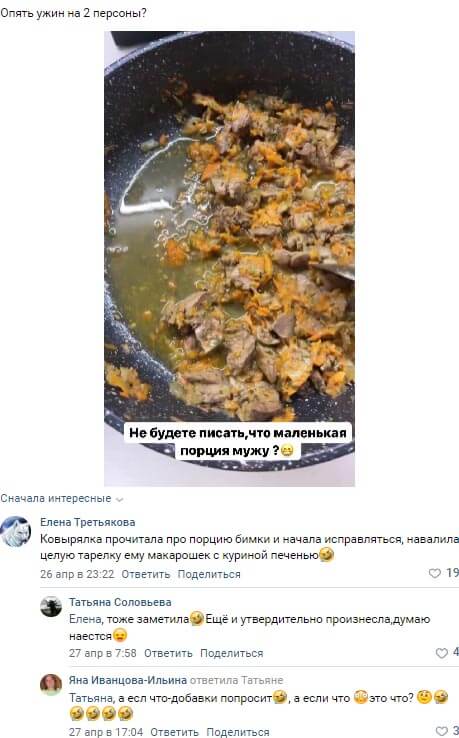
Task: Open Яна Иванцова-Ильина's avatar picture
Action: tap(51, 685)
